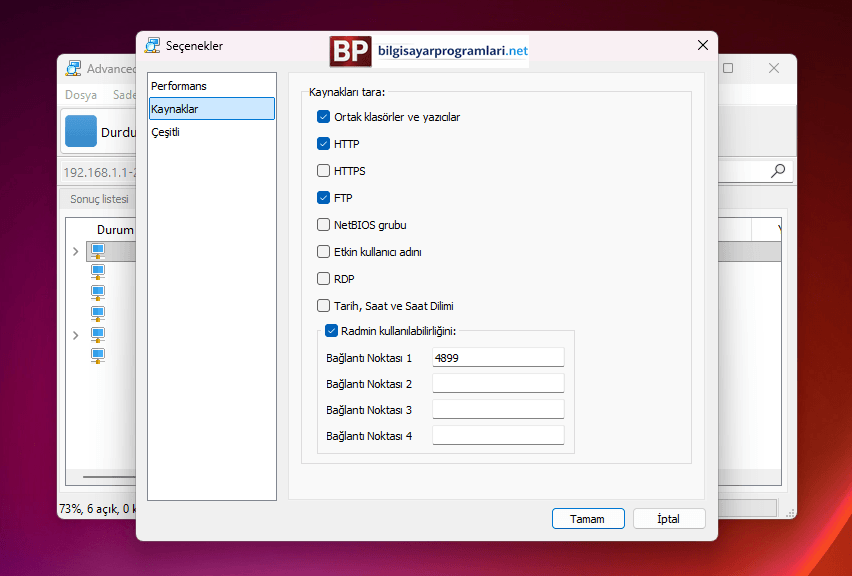Screen dimensions: 852x576
Task: Select the sixth computer icon in results list
Action: coord(98,355)
